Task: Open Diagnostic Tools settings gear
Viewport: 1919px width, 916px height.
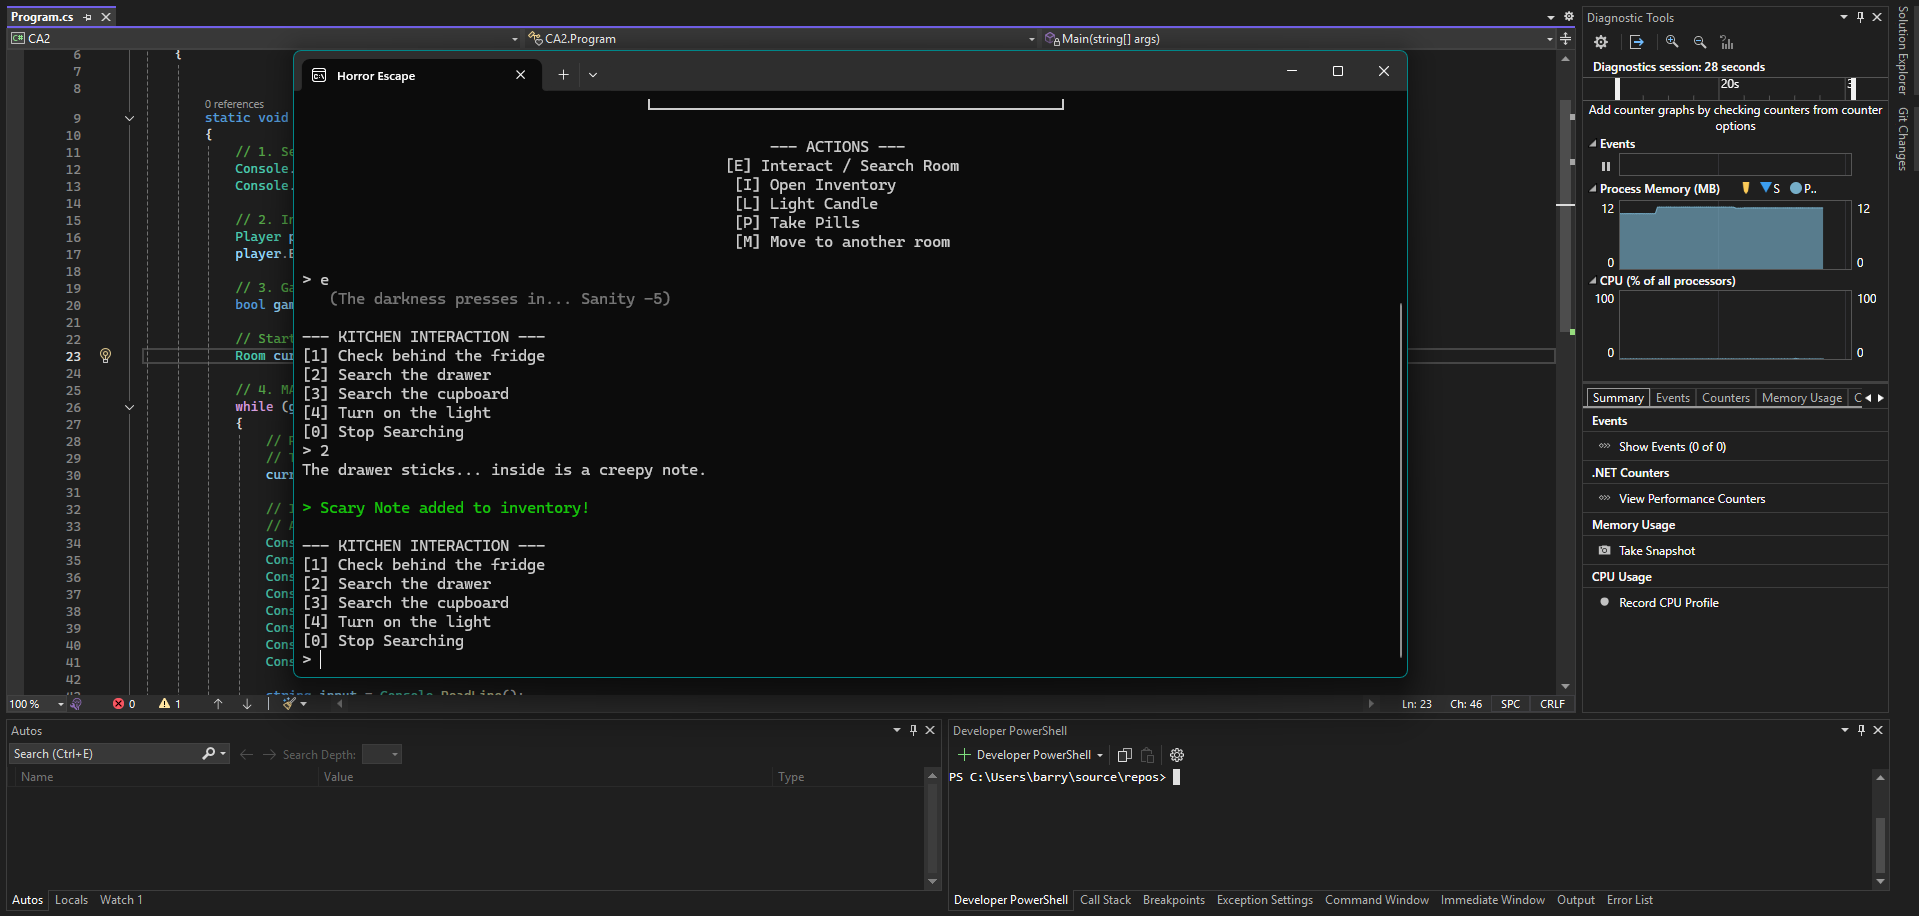Action: 1601,42
